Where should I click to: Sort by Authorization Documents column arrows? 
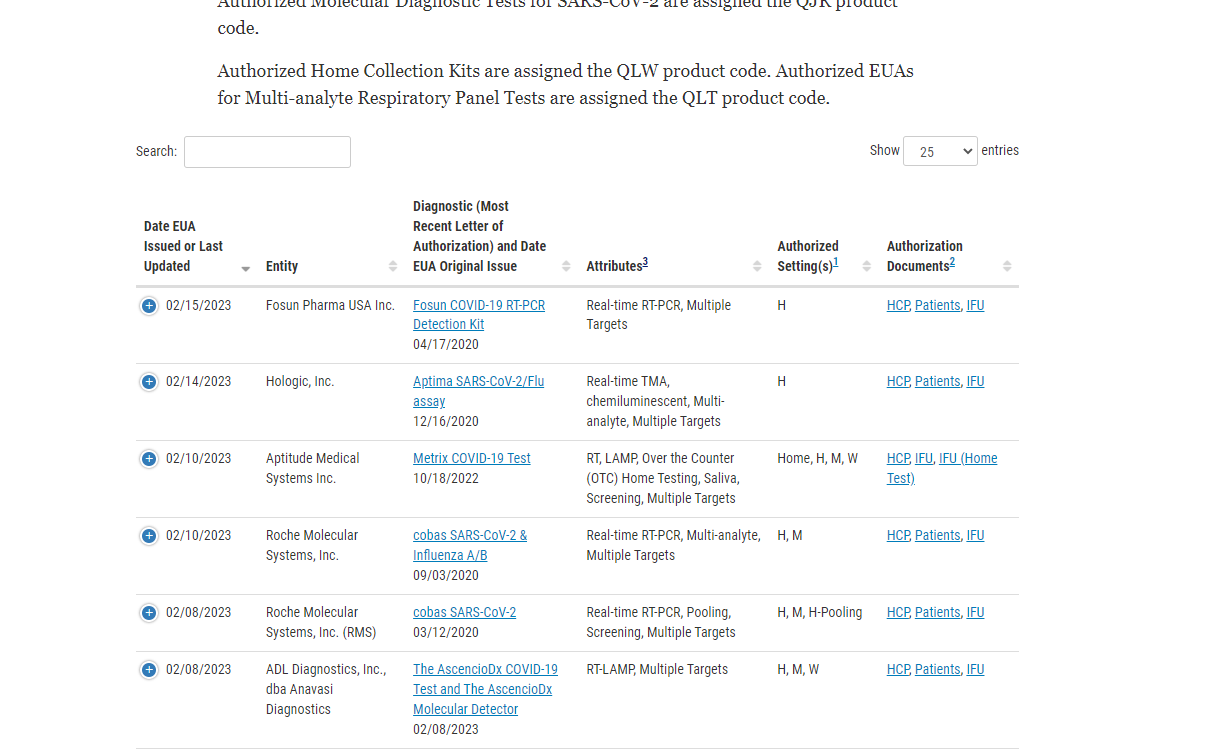[x=1007, y=267]
